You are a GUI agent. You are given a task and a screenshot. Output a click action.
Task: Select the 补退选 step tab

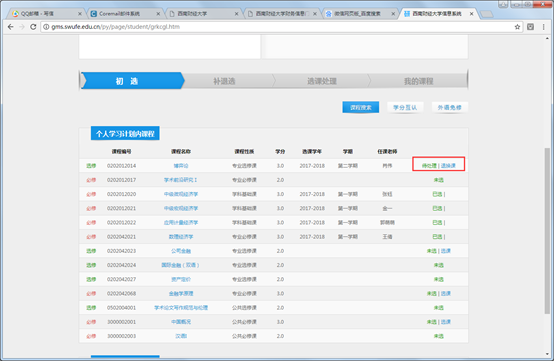(x=225, y=81)
